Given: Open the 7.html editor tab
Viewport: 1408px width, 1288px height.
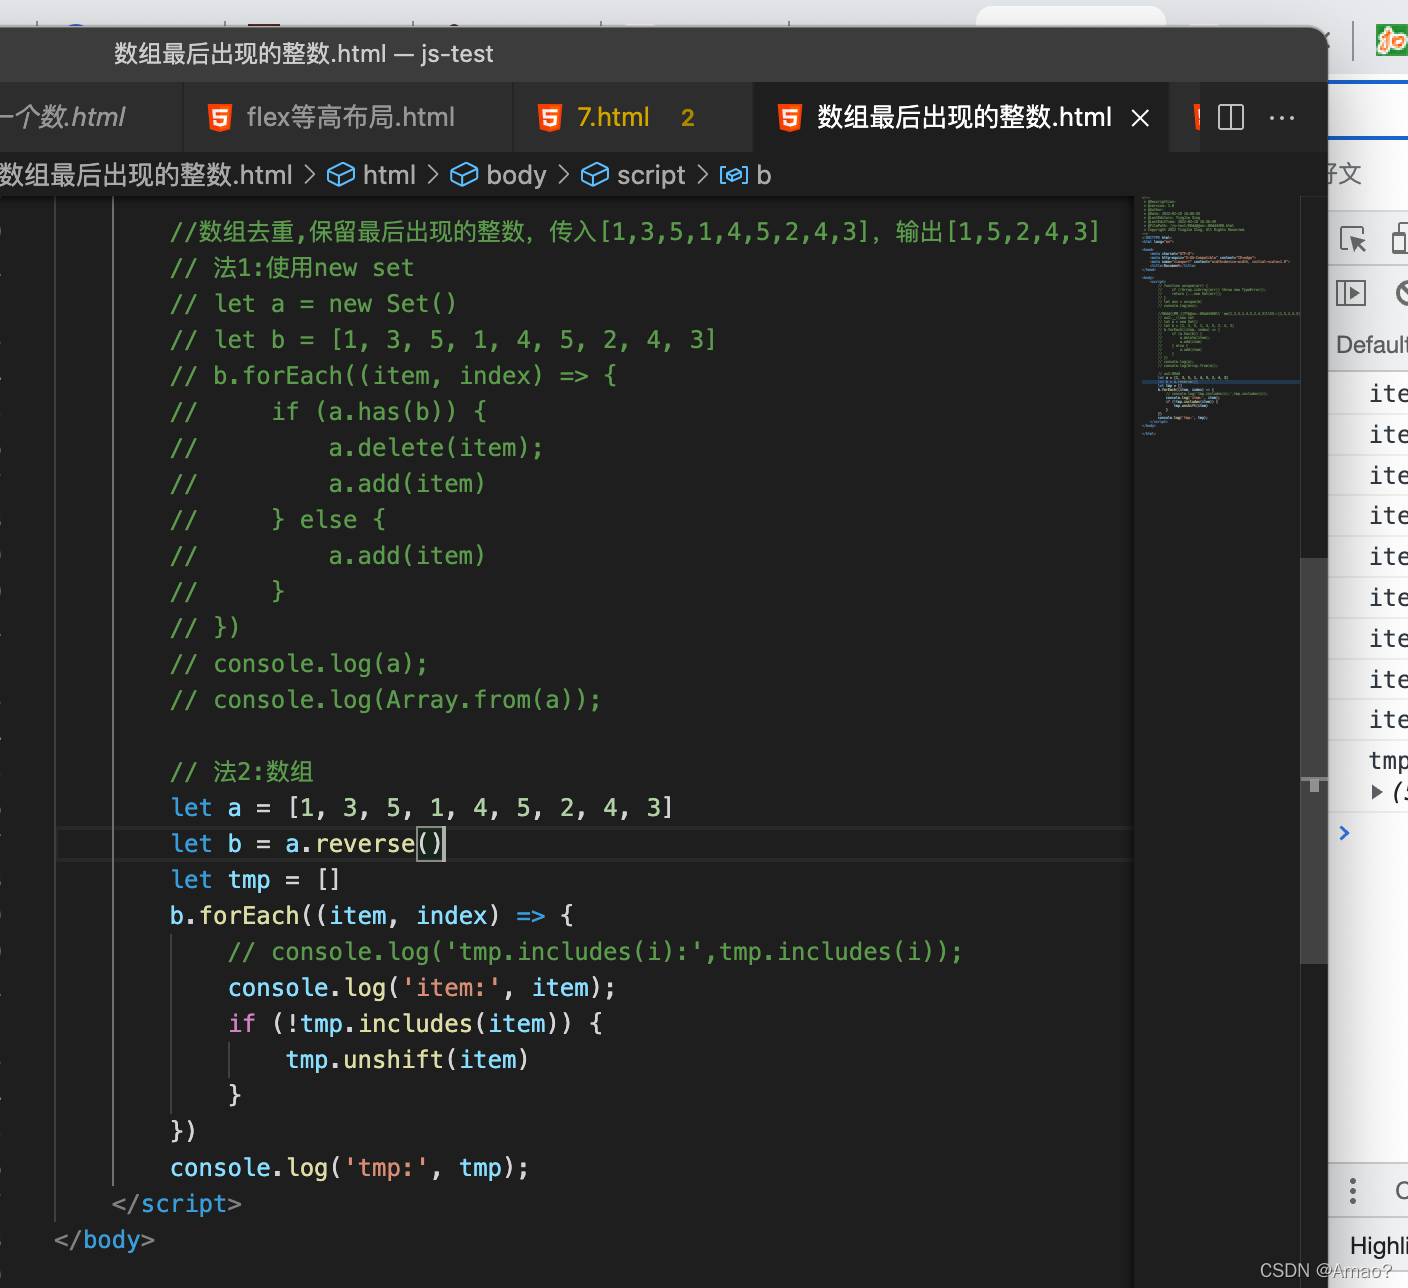Looking at the screenshot, I should 633,117.
